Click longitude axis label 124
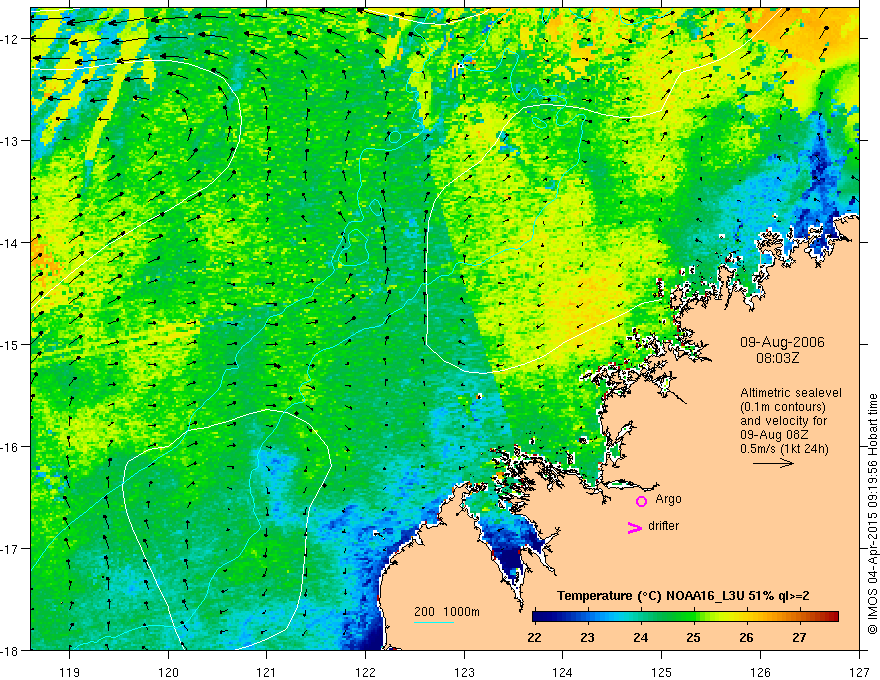Image resolution: width=880 pixels, height=680 pixels. click(563, 672)
